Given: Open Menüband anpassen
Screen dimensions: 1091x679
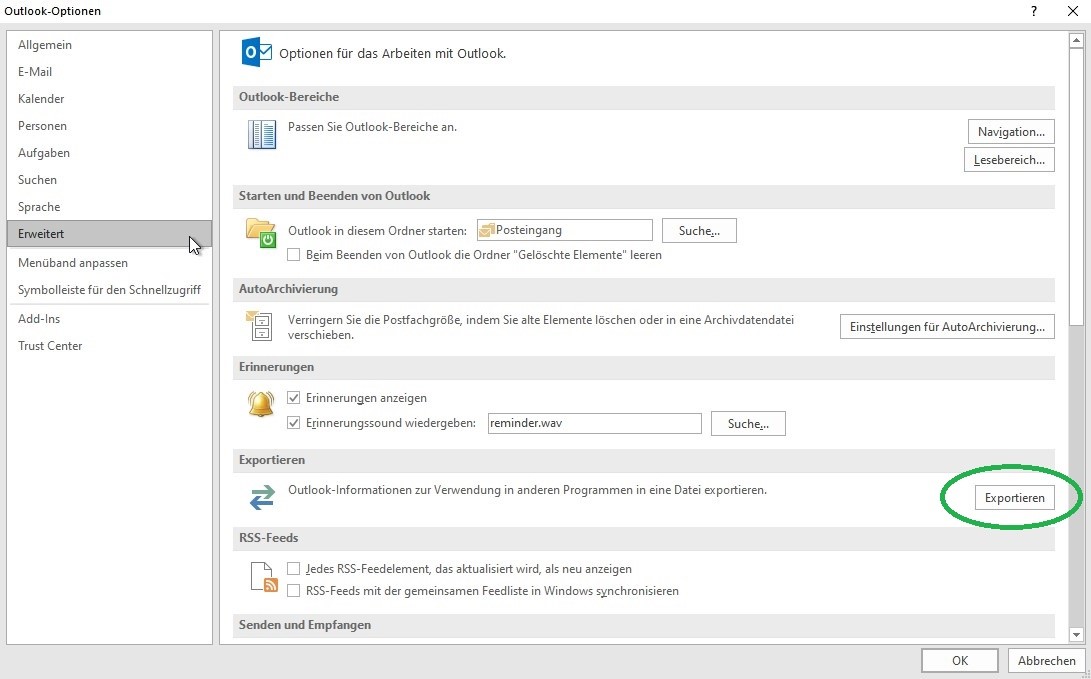Looking at the screenshot, I should [x=109, y=263].
